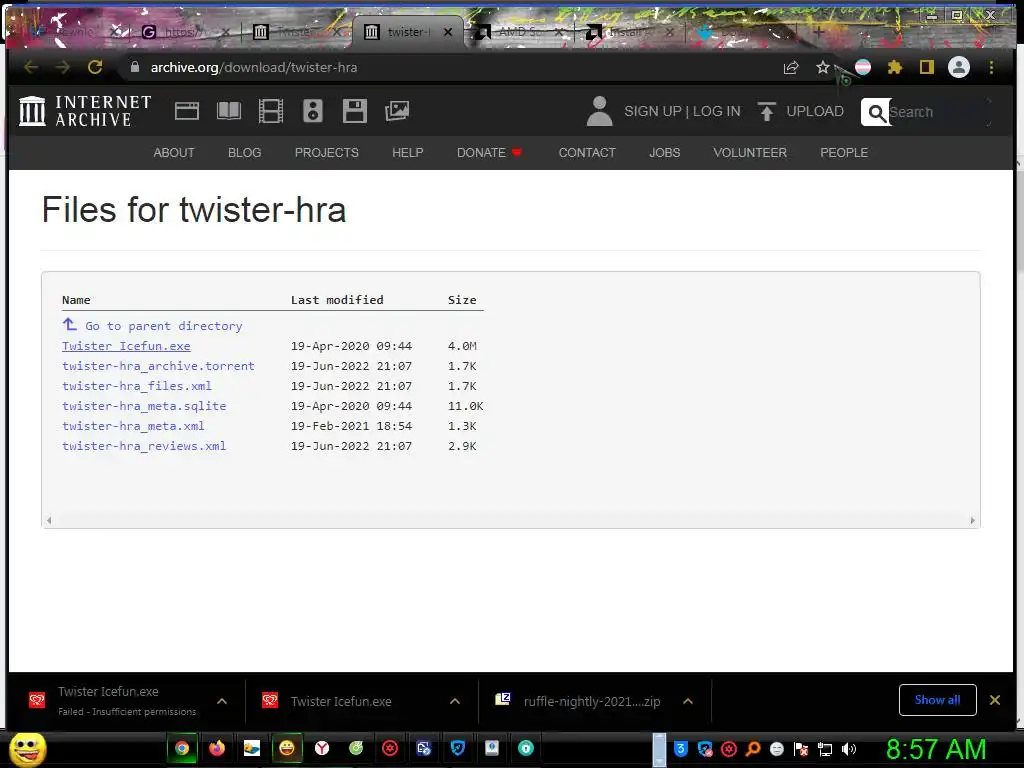Click the address bar URL
Screen dimensions: 1024x768
(x=254, y=67)
